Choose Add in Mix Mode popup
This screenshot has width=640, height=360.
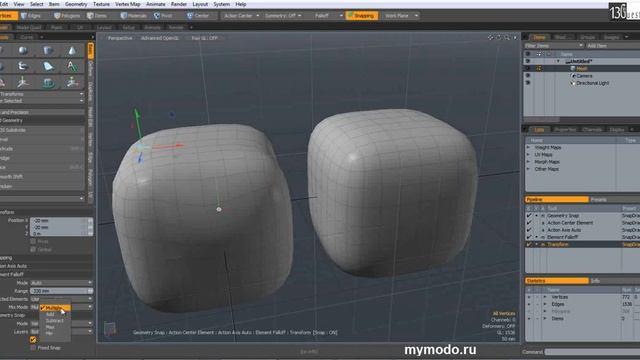coord(50,315)
